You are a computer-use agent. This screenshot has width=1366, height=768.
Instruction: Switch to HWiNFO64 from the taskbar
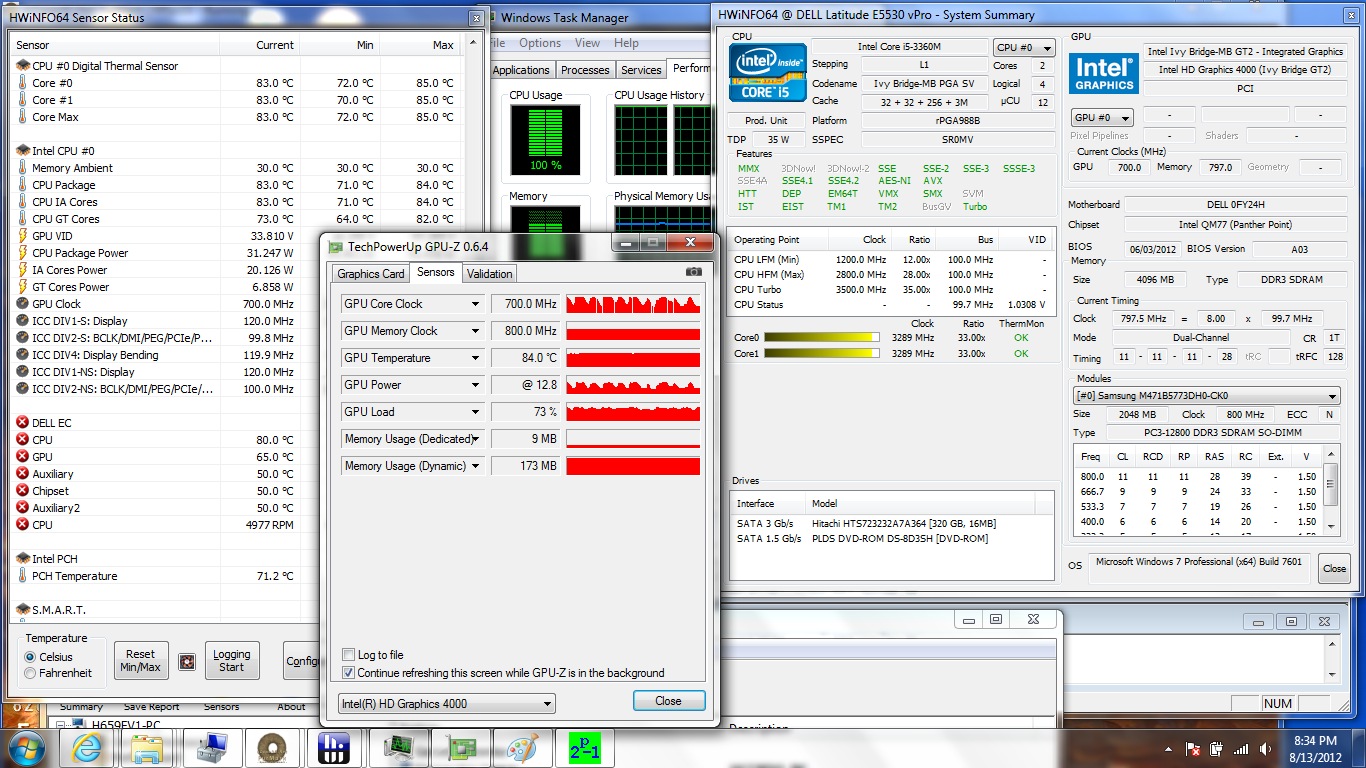(332, 748)
